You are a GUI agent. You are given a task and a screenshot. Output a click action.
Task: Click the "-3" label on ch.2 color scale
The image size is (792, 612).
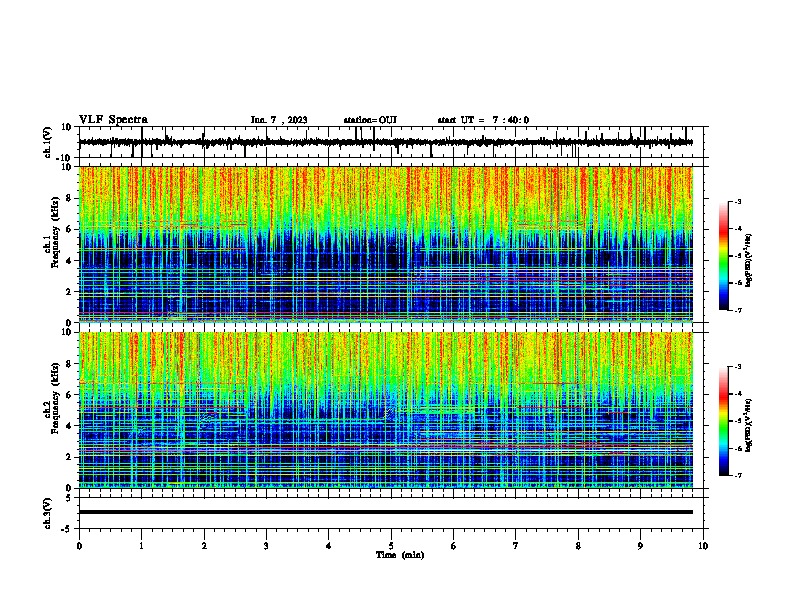tap(738, 367)
